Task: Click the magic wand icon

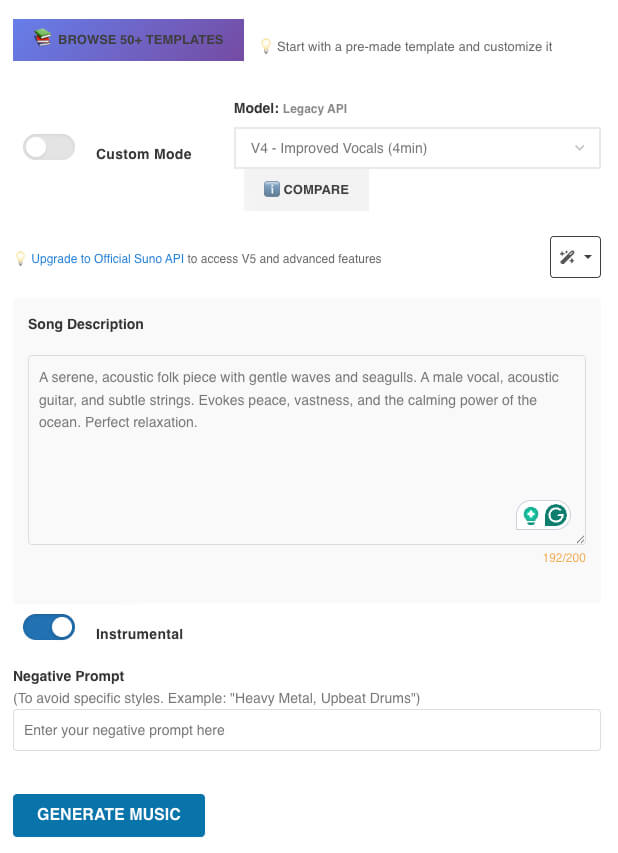Action: point(567,258)
